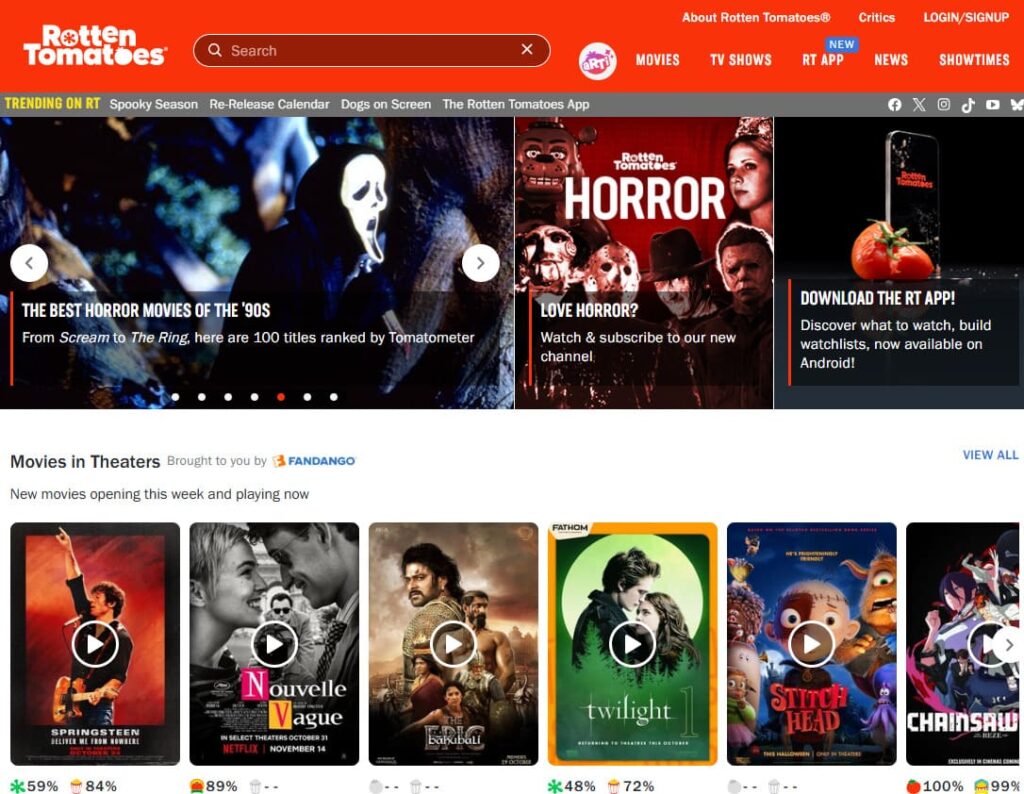Play the Nouvelle Vague trailer

tap(274, 644)
